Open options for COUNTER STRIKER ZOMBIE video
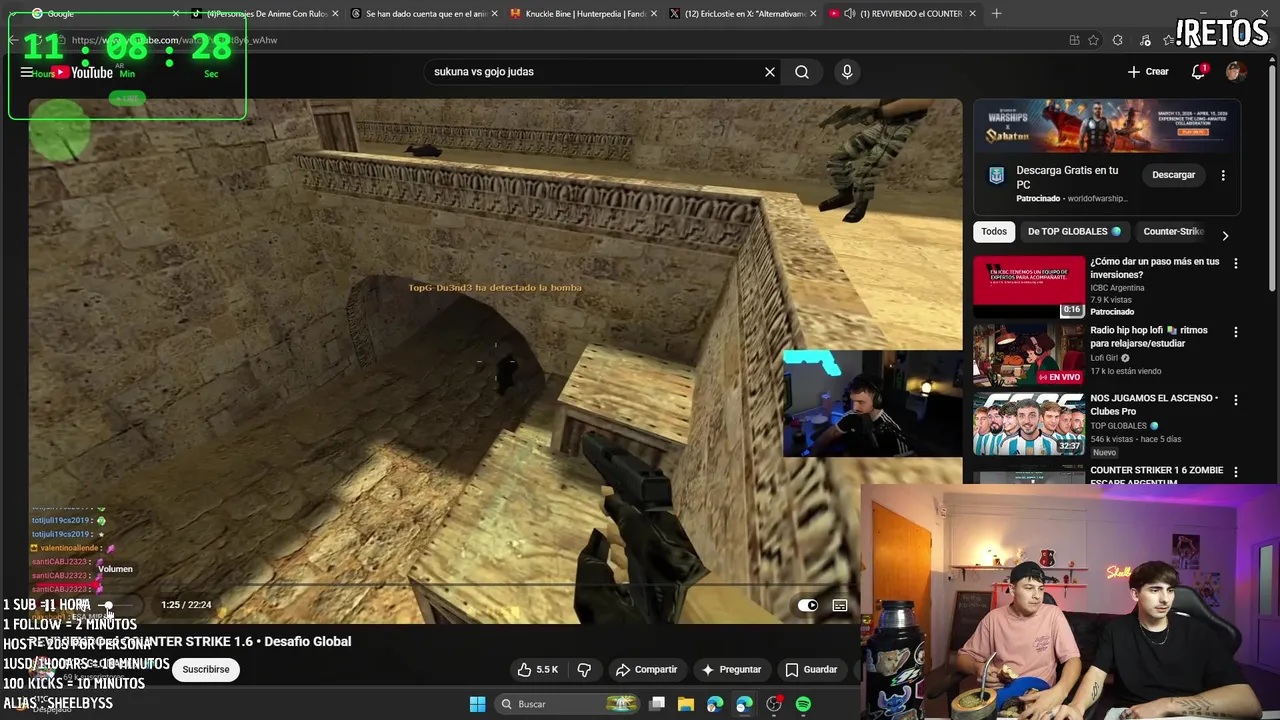The image size is (1280, 720). click(x=1235, y=472)
